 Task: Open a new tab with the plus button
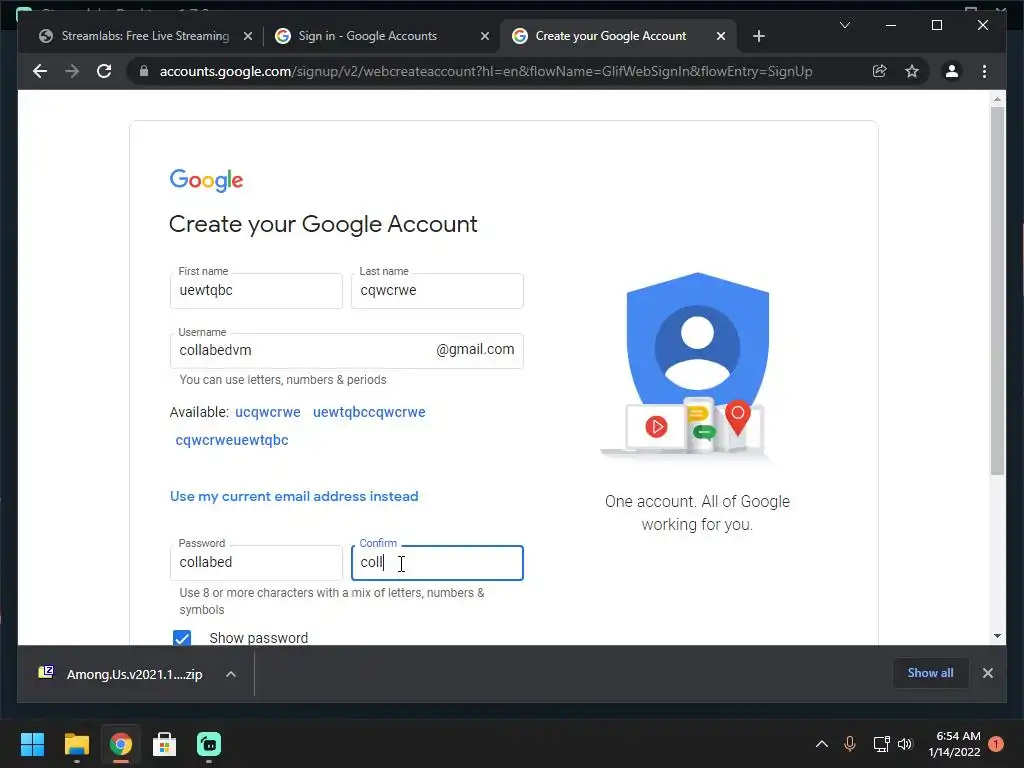coord(758,36)
